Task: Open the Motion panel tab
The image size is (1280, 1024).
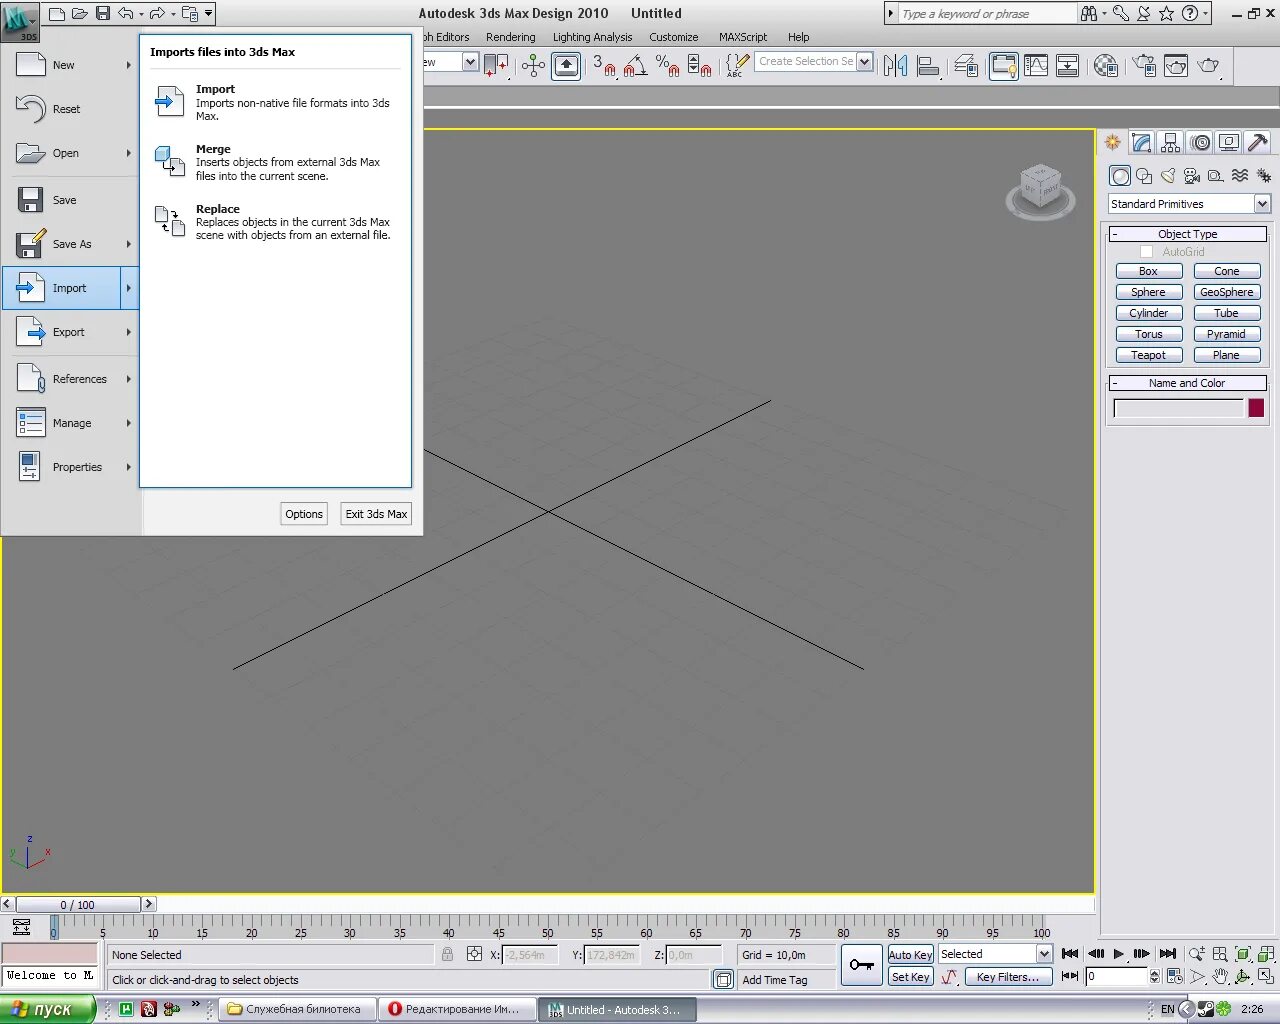Action: click(x=1200, y=143)
